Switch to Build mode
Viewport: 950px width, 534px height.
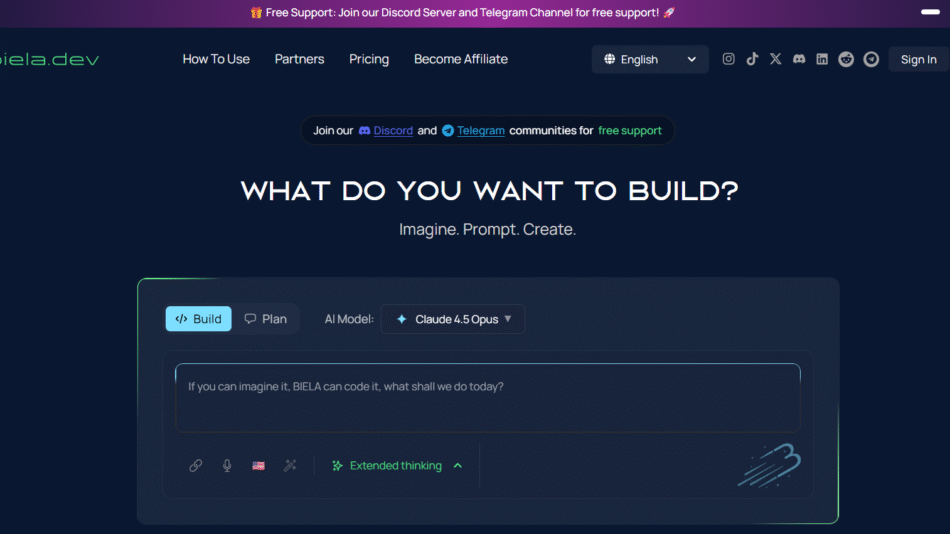(198, 319)
